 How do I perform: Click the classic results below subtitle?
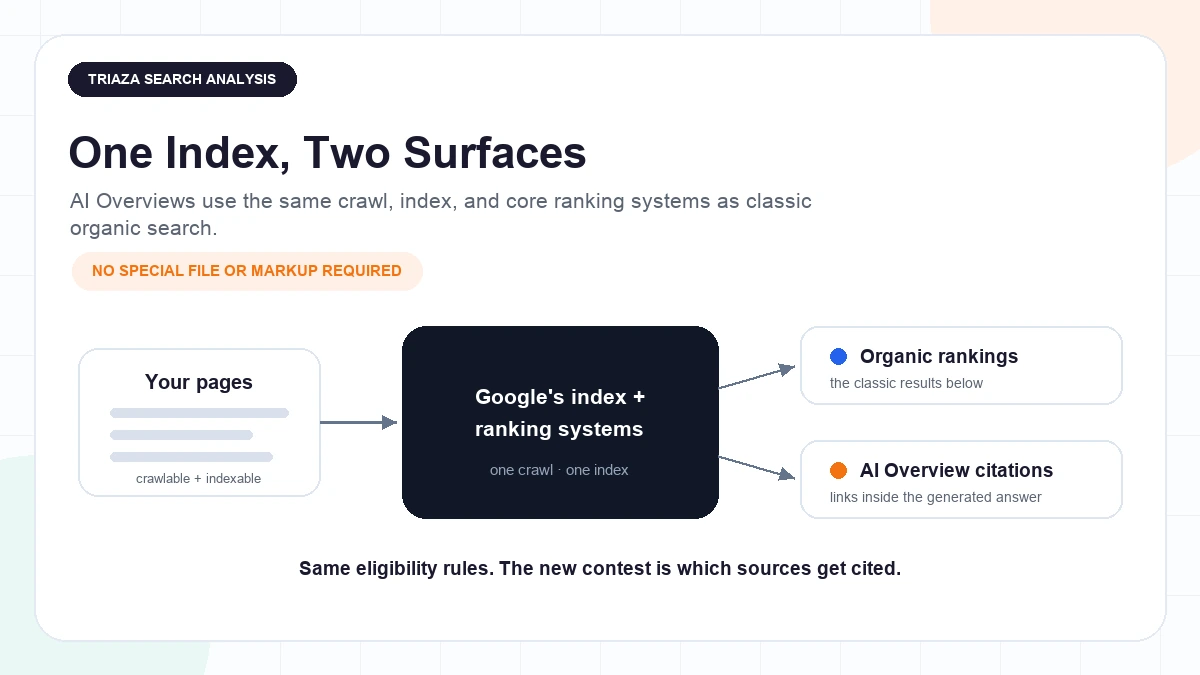(x=906, y=383)
